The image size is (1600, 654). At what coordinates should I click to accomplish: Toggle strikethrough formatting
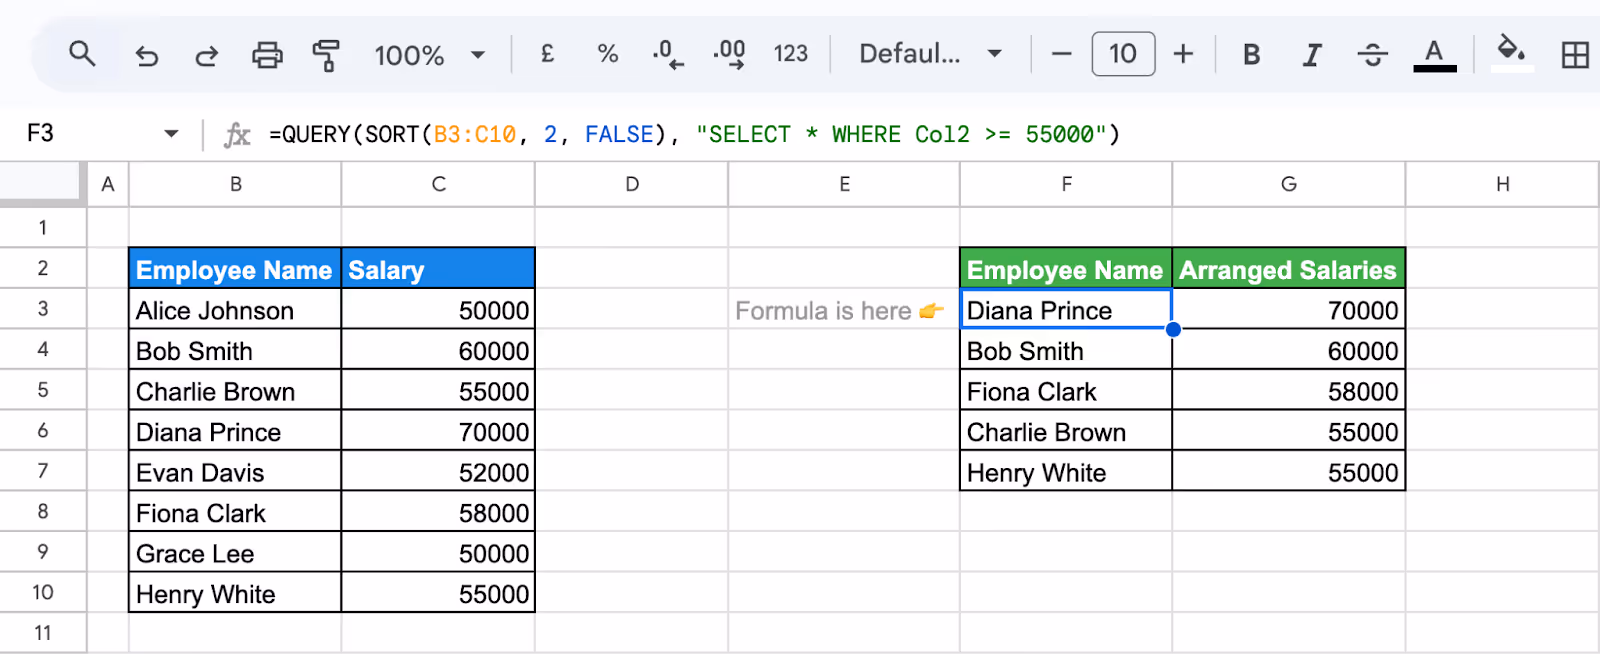point(1373,55)
